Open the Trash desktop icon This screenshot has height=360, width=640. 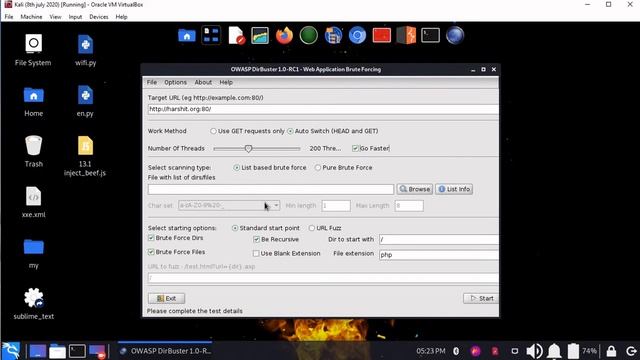[x=33, y=151]
